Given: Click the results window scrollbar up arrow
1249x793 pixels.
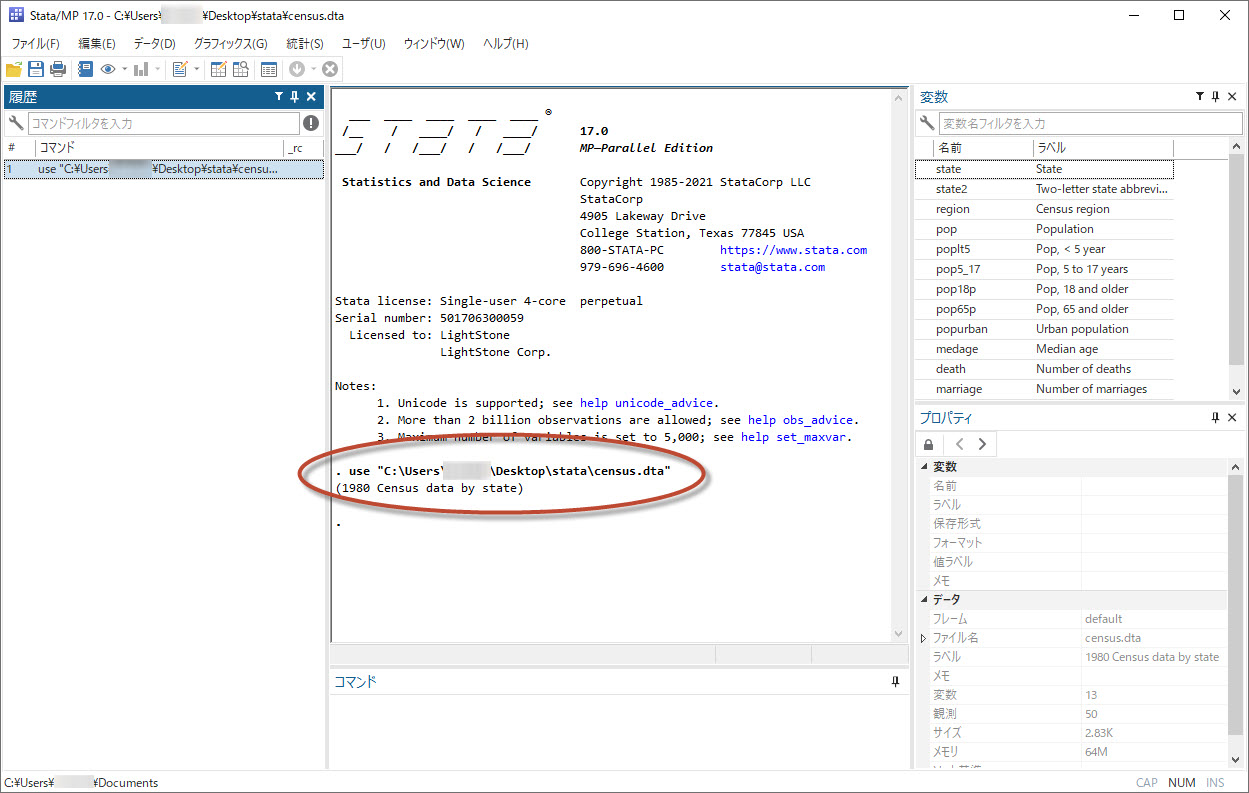Looking at the screenshot, I should [x=900, y=98].
